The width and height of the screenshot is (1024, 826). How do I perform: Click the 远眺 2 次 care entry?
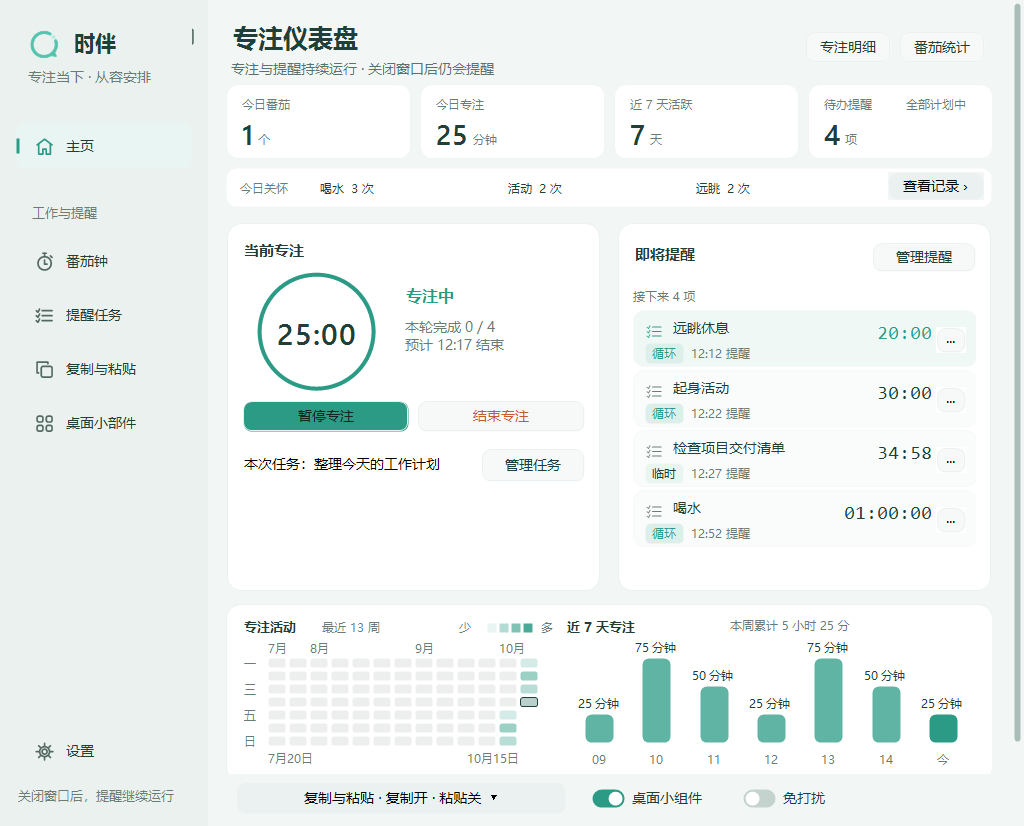tap(723, 189)
